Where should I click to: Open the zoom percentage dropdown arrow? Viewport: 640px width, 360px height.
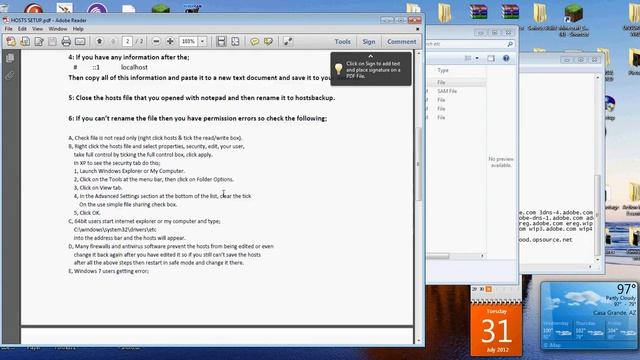tap(202, 42)
